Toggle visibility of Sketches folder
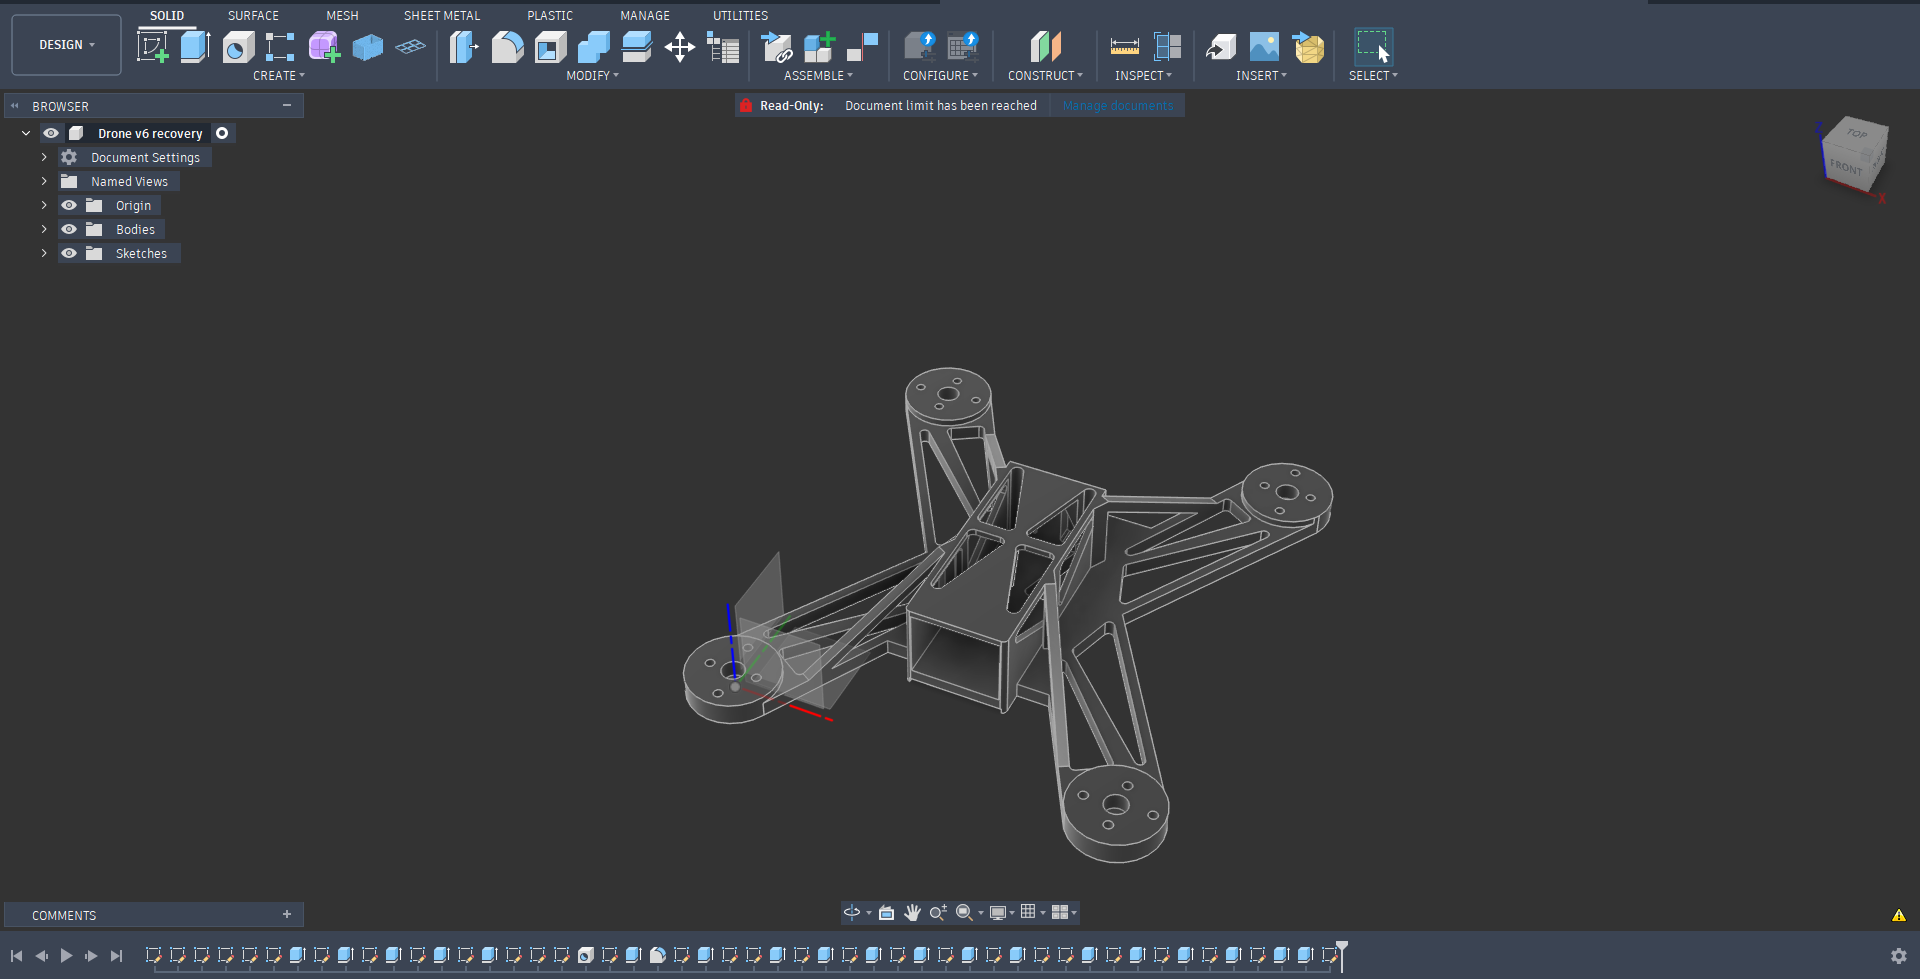This screenshot has height=979, width=1920. [69, 253]
